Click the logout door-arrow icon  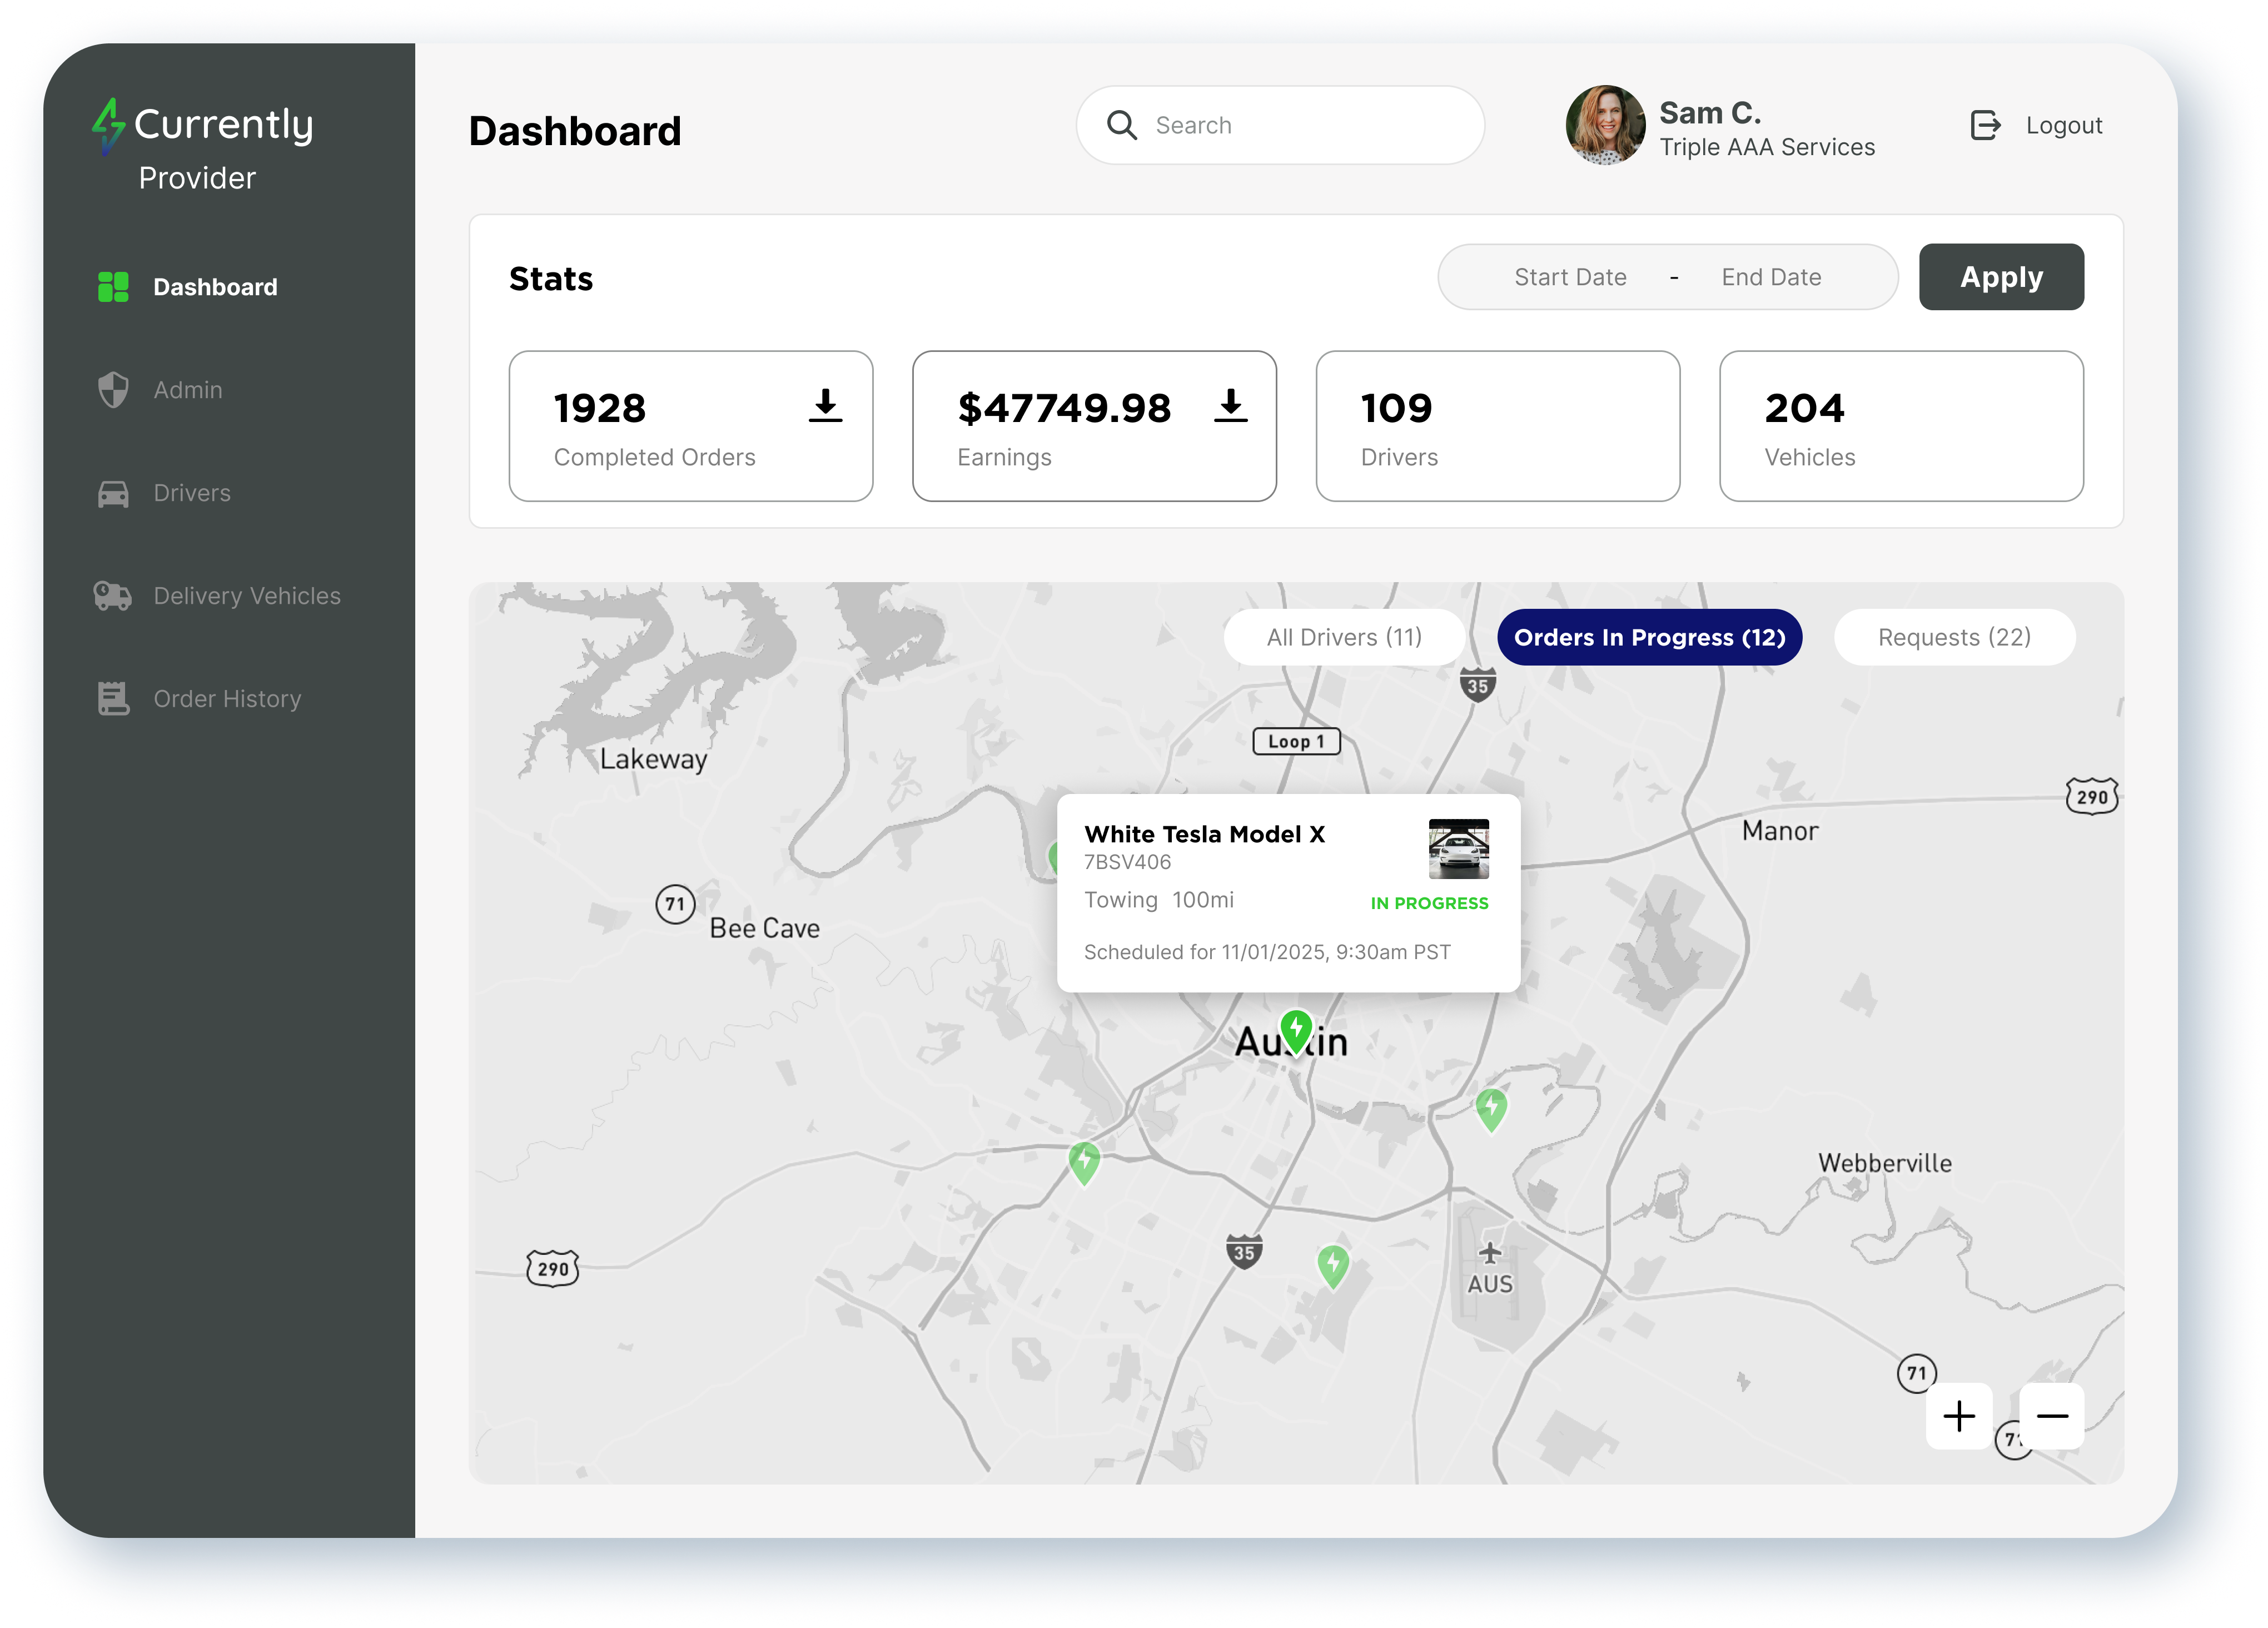(1985, 125)
